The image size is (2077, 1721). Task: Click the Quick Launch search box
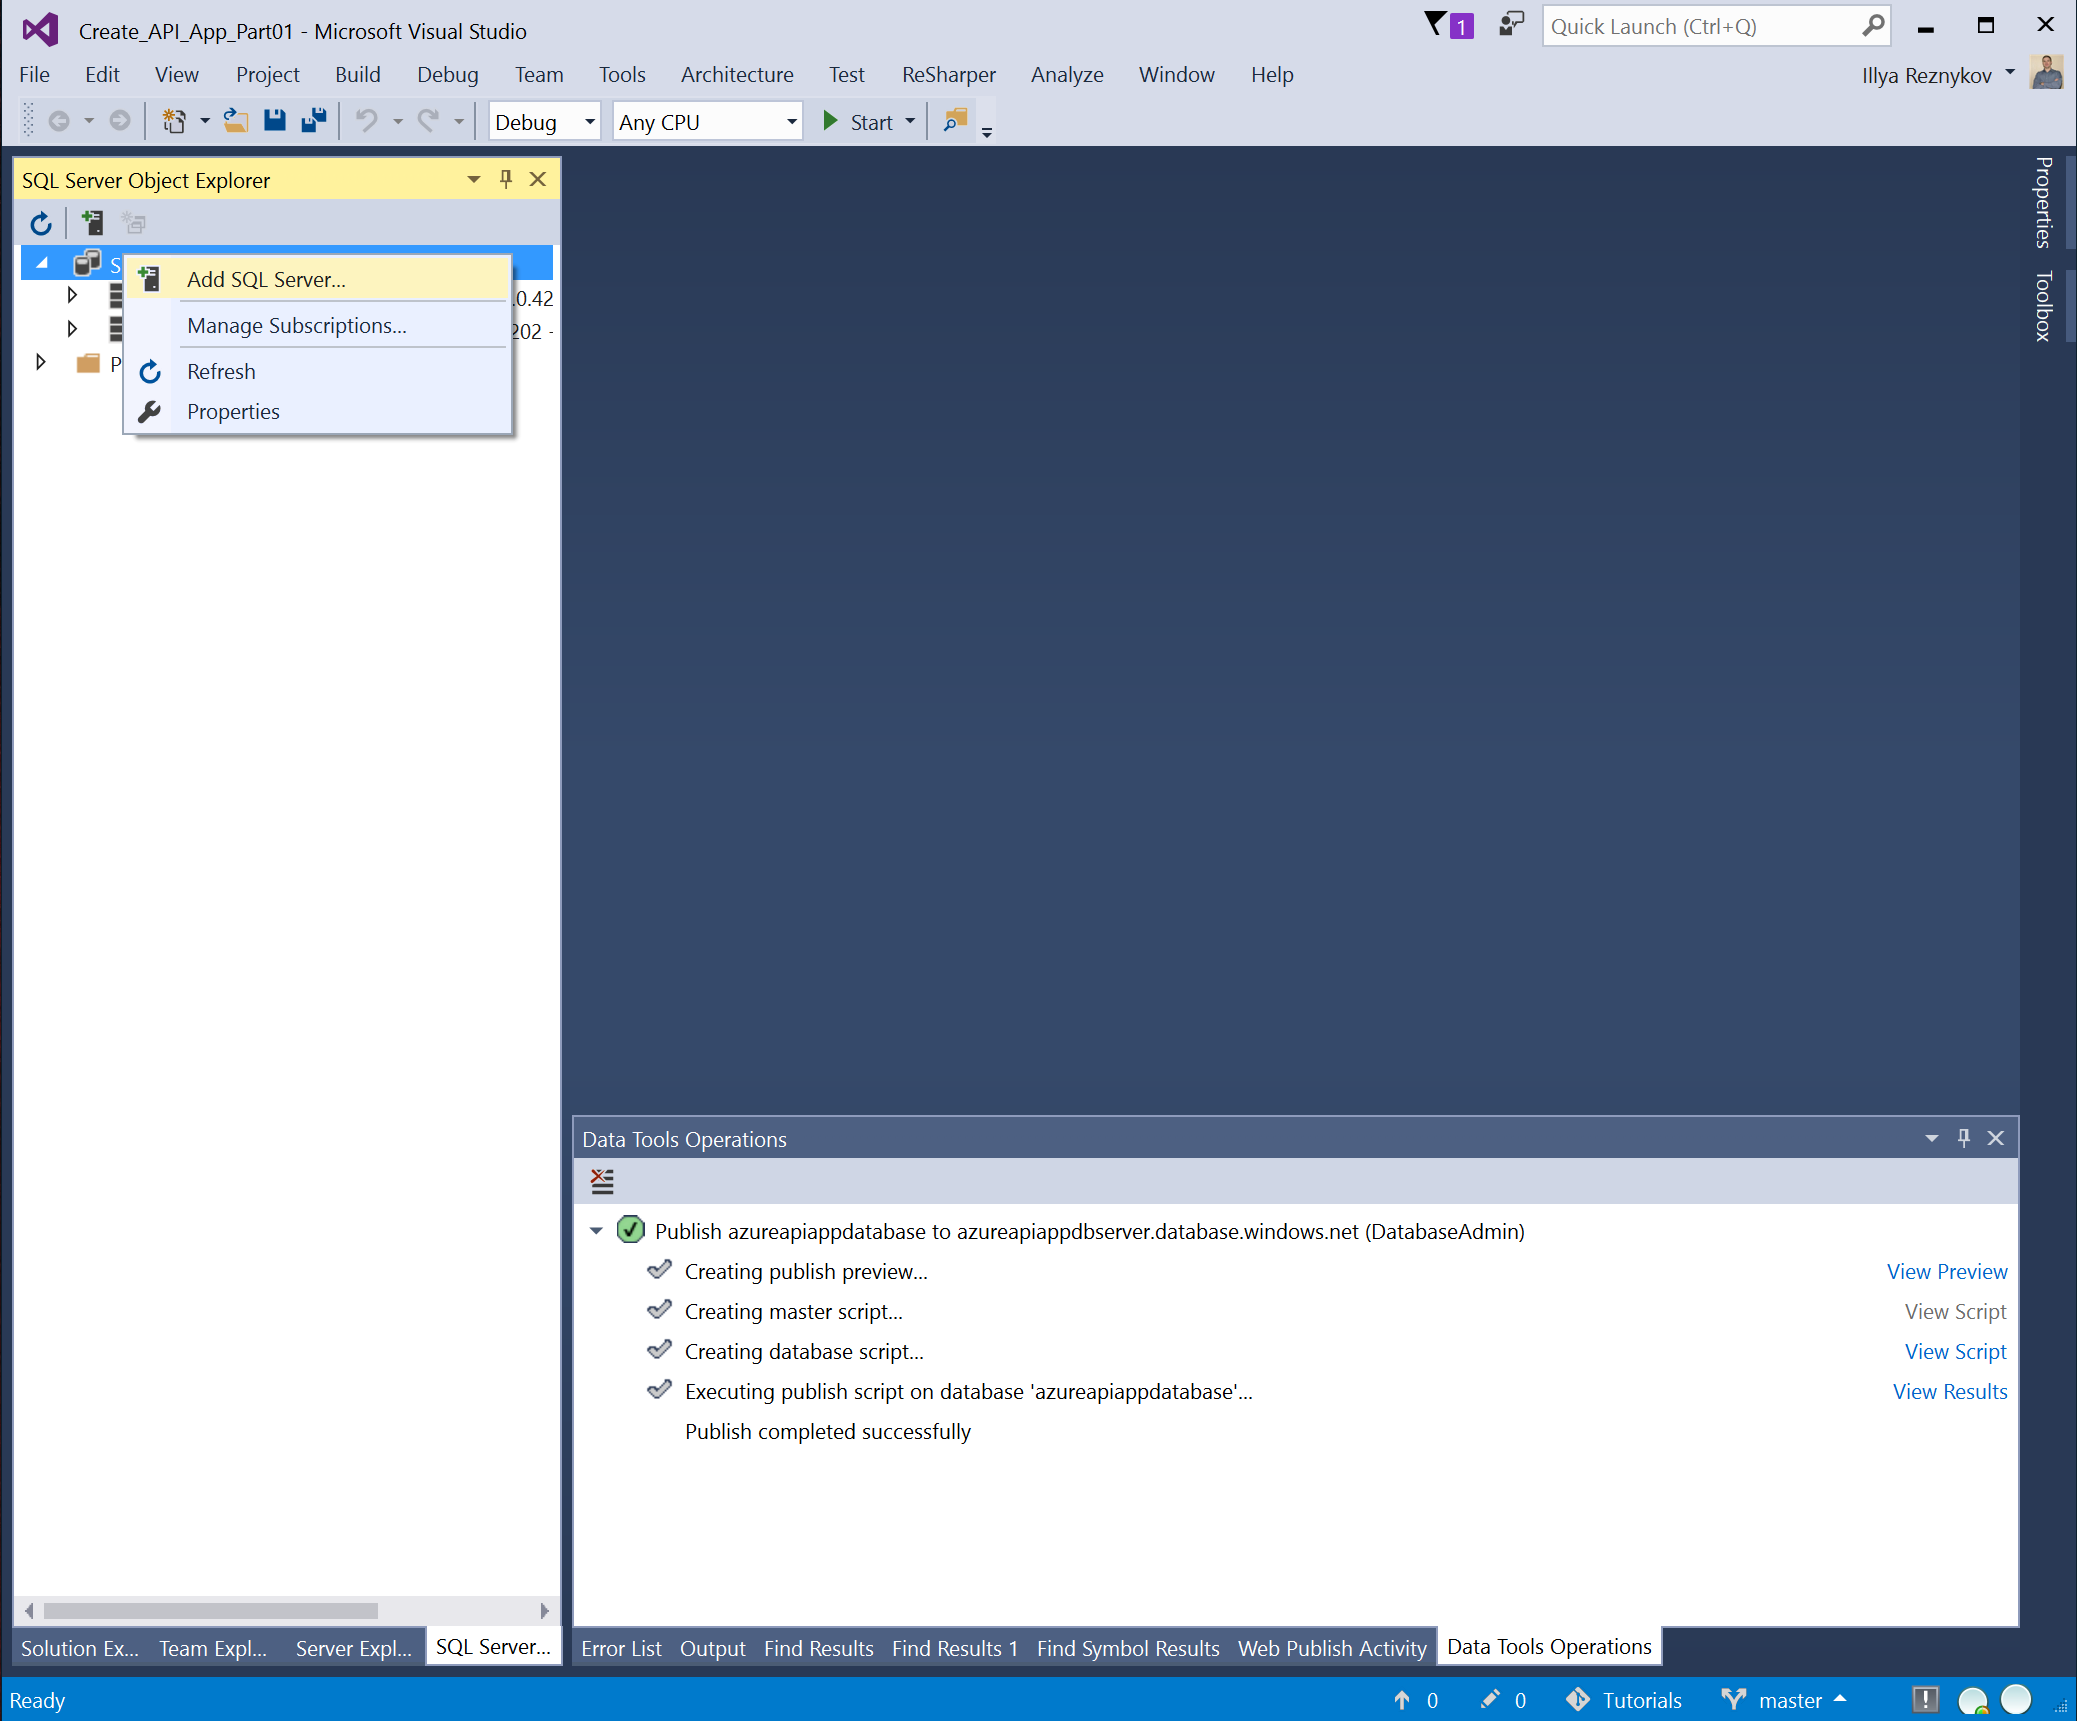click(1702, 27)
